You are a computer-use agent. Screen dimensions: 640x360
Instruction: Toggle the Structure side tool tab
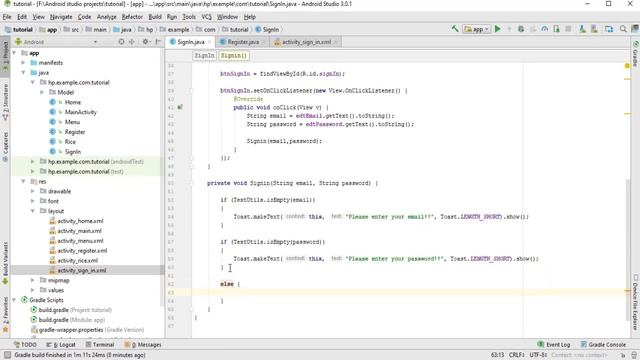tap(5, 101)
